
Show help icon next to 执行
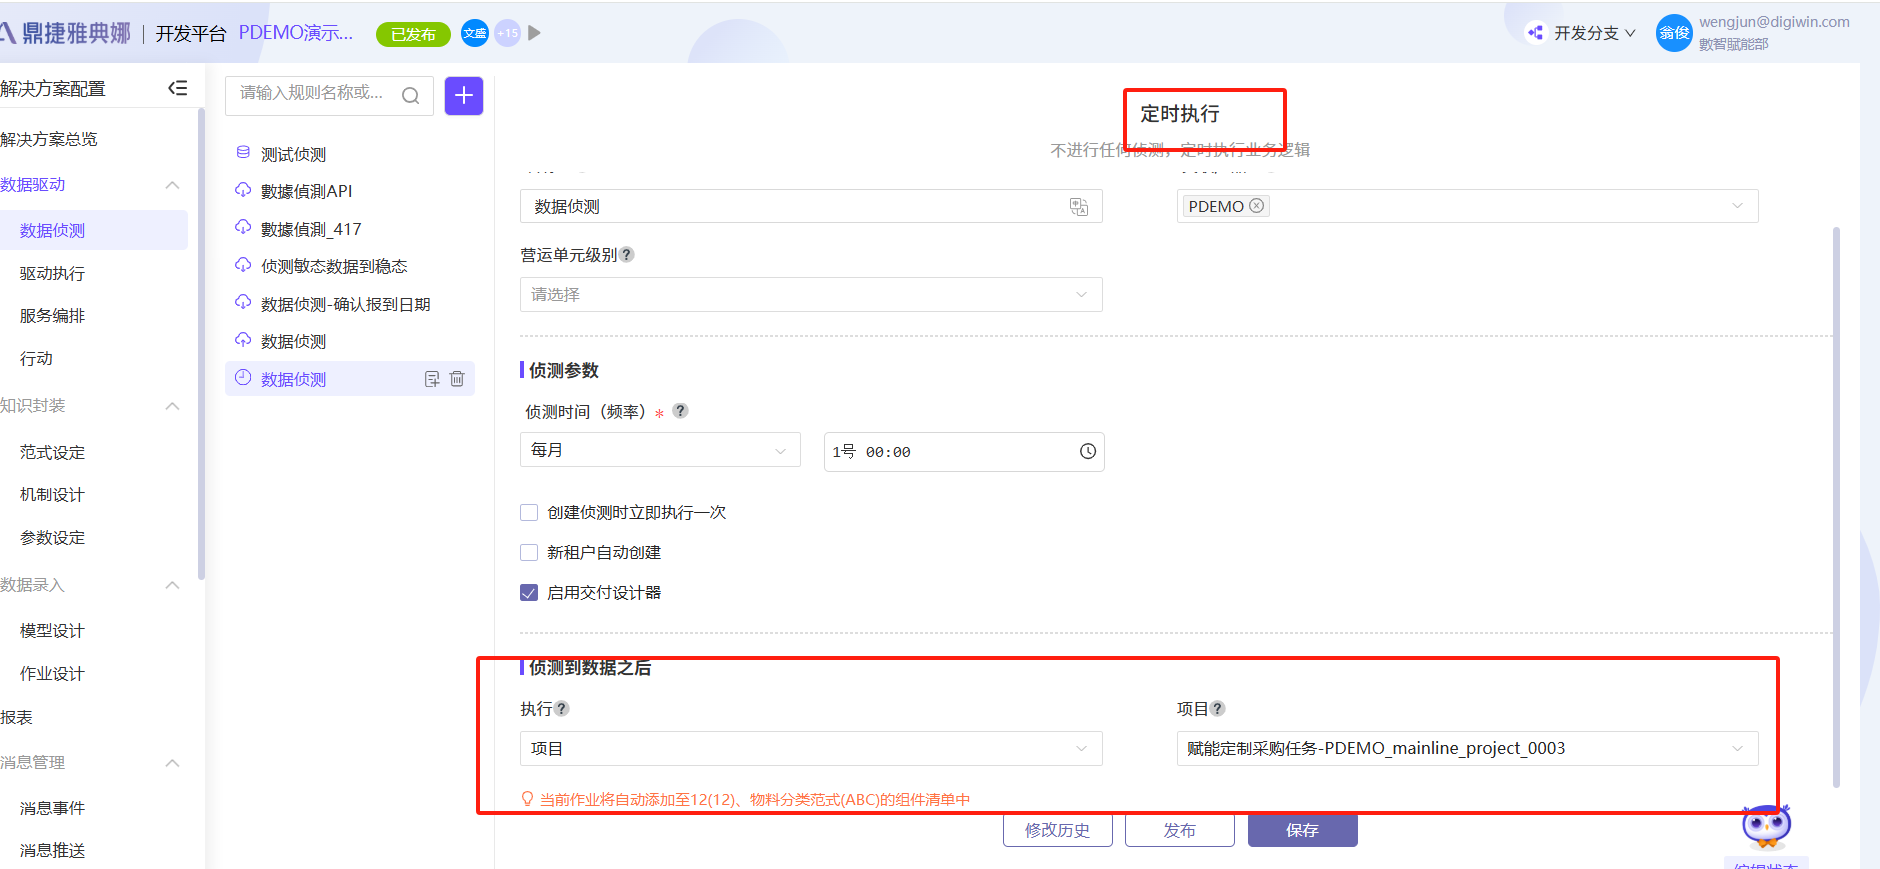(562, 708)
